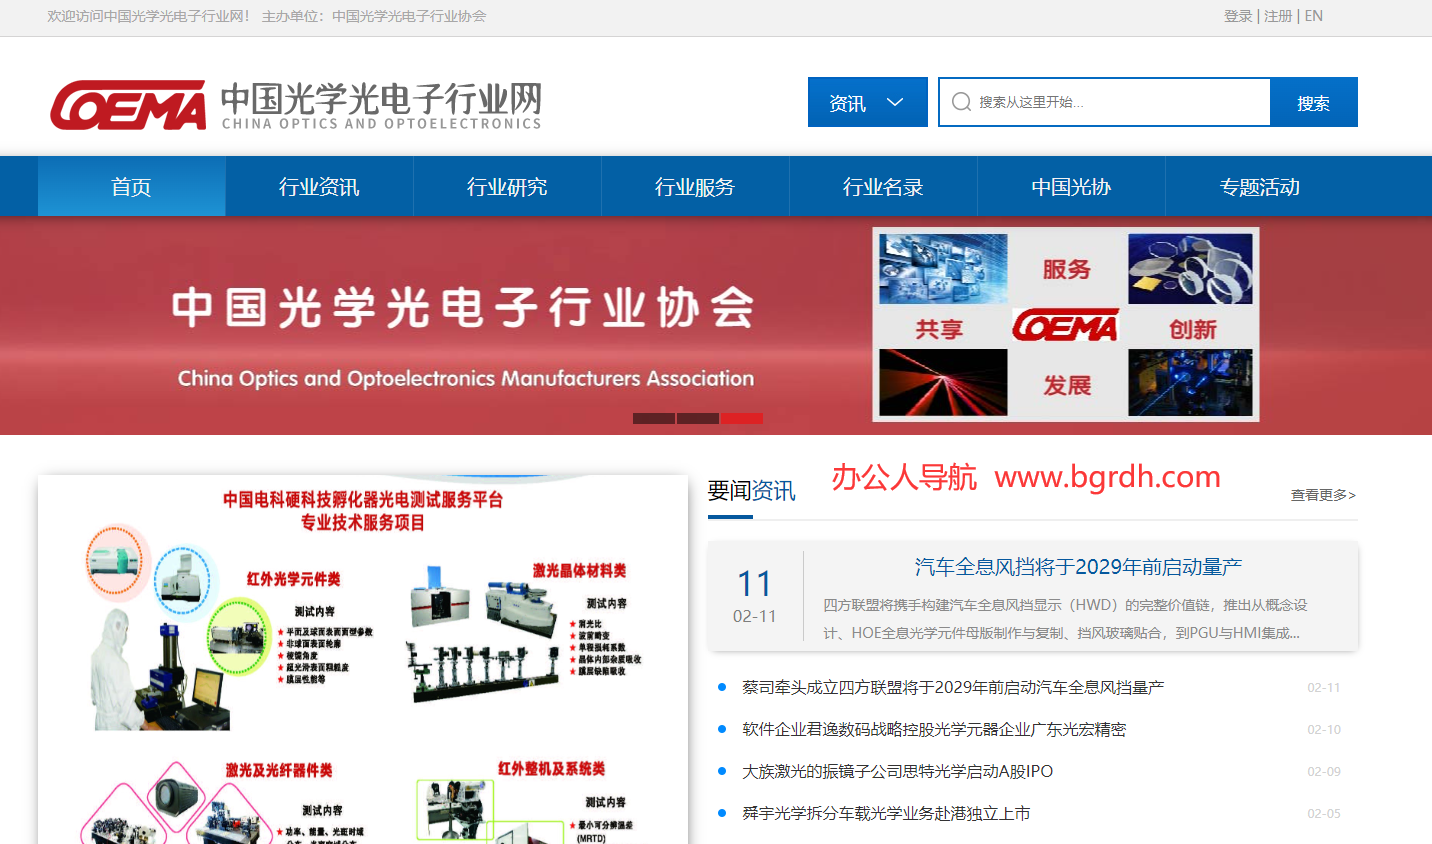Focus the search input field
Screen dimensions: 1432x844
pos(1104,102)
